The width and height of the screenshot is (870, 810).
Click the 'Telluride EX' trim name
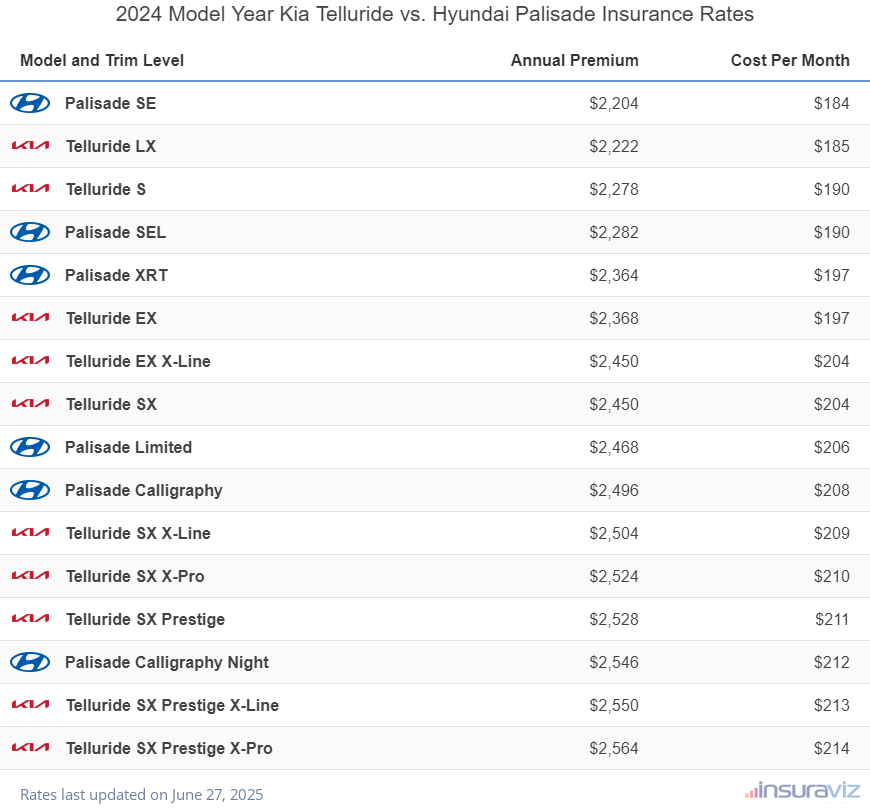pyautogui.click(x=112, y=318)
